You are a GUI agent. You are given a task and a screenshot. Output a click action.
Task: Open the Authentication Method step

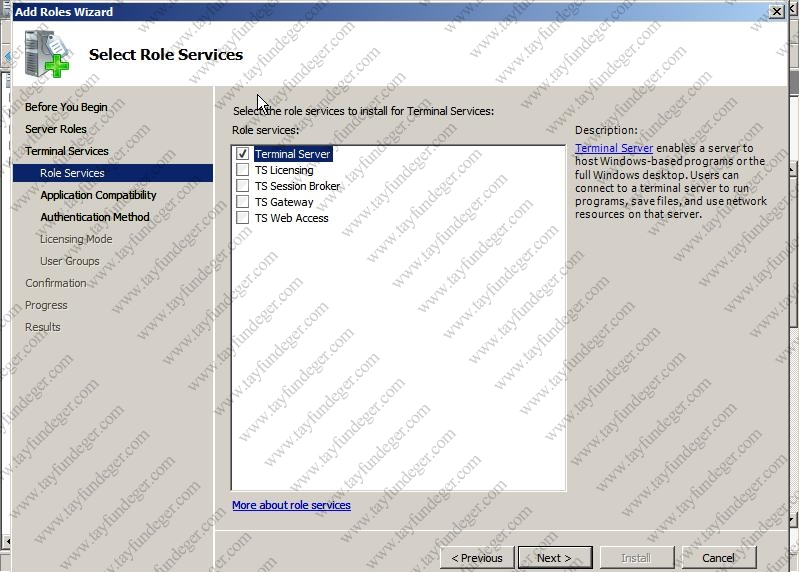click(95, 217)
